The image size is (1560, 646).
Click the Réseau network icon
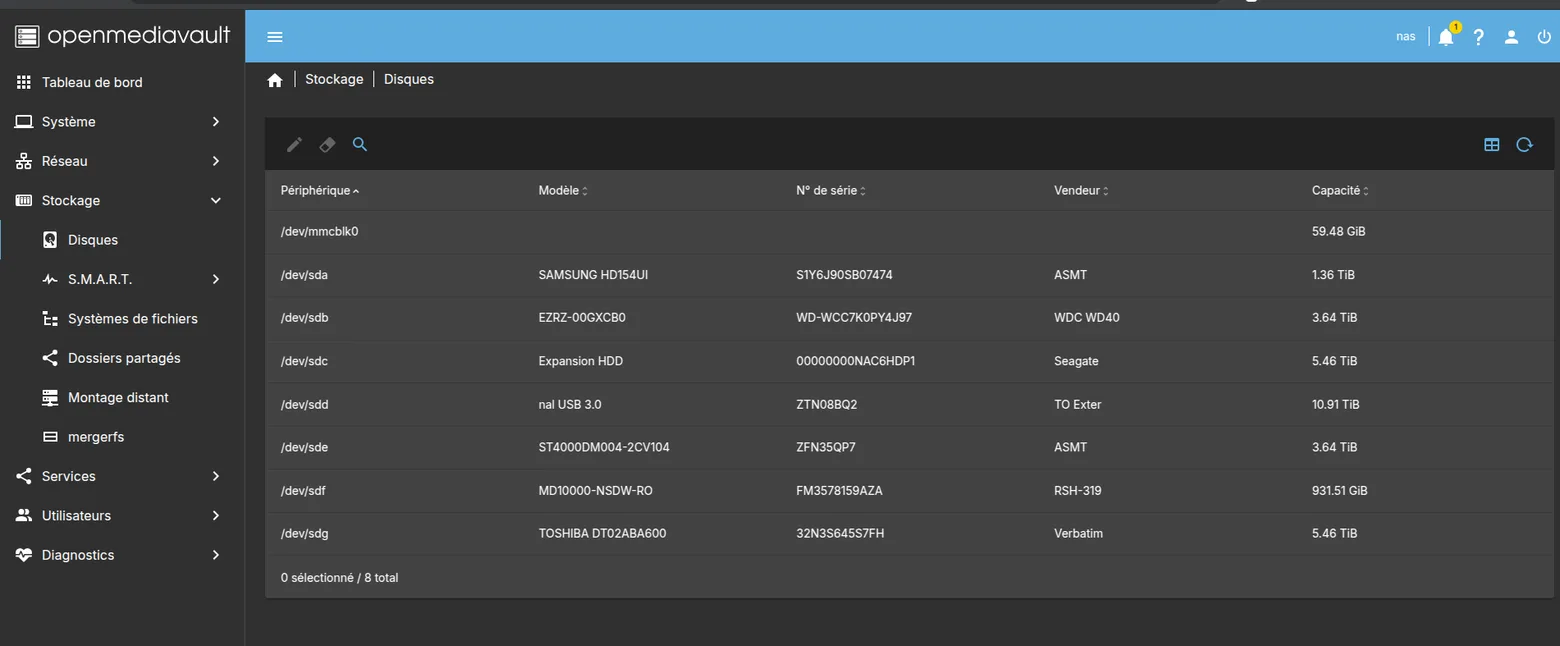pos(24,161)
